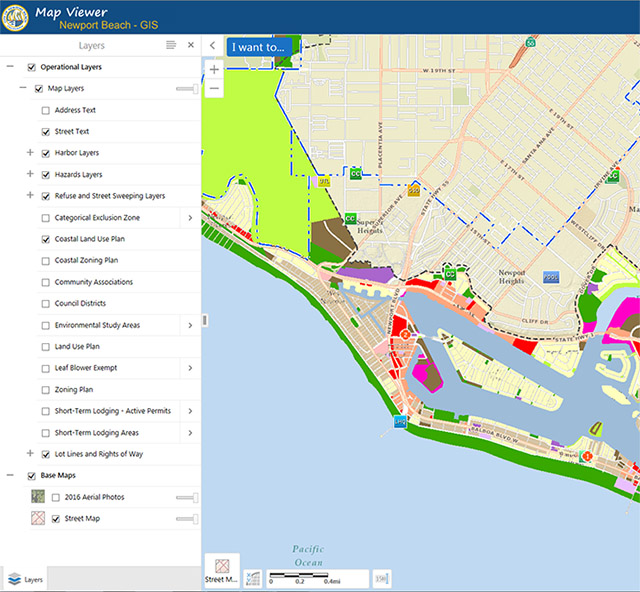The image size is (640, 592).
Task: Expand the Harbor Layers group
Action: click(30, 153)
